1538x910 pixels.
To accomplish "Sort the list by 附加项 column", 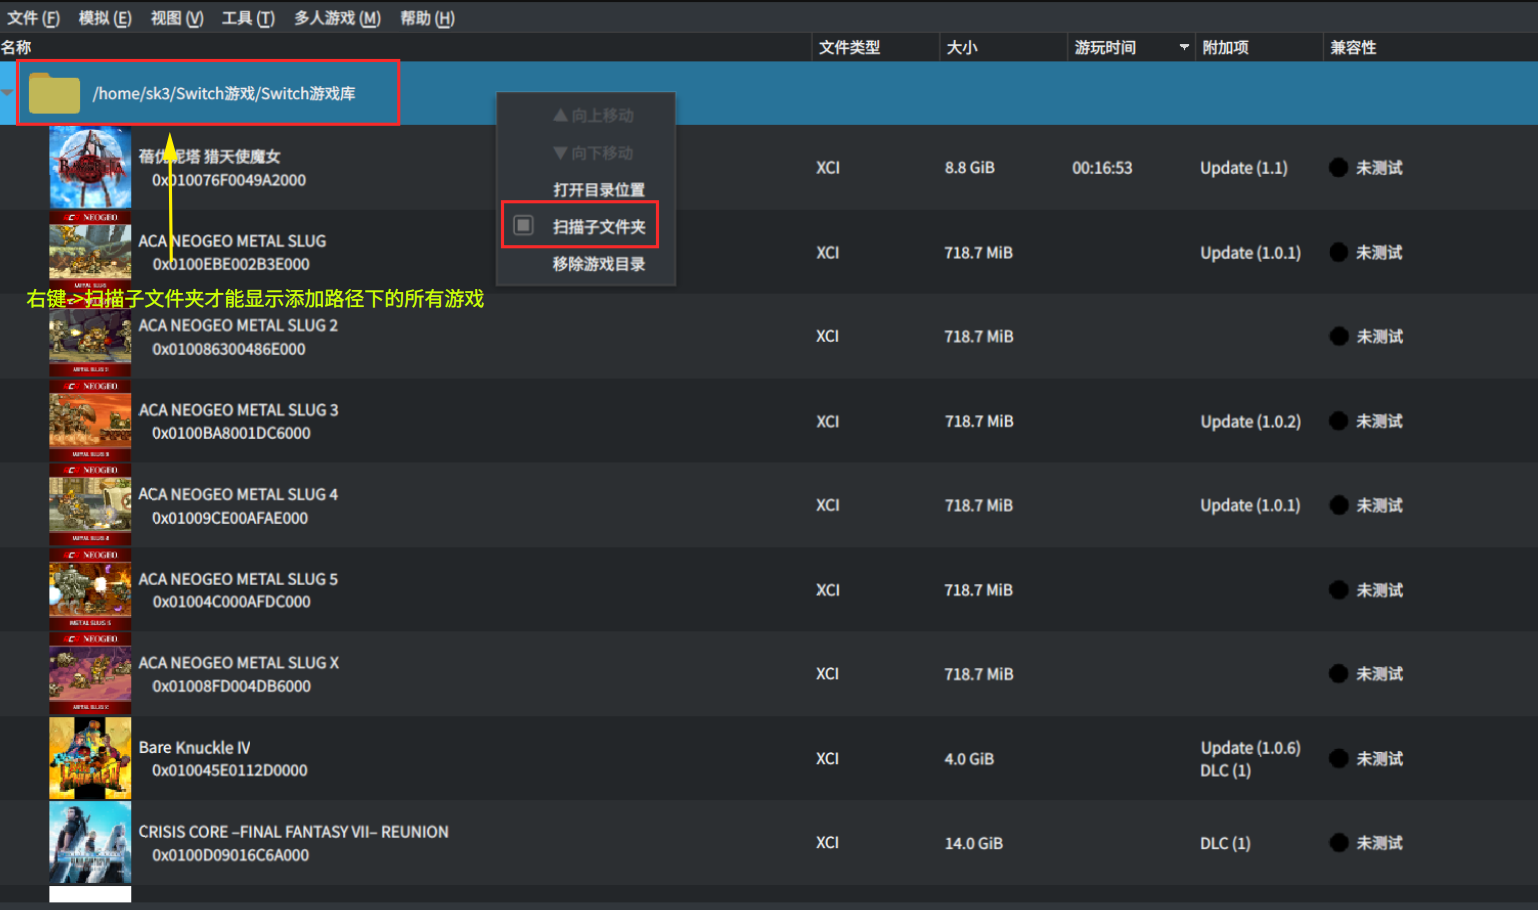I will point(1259,47).
